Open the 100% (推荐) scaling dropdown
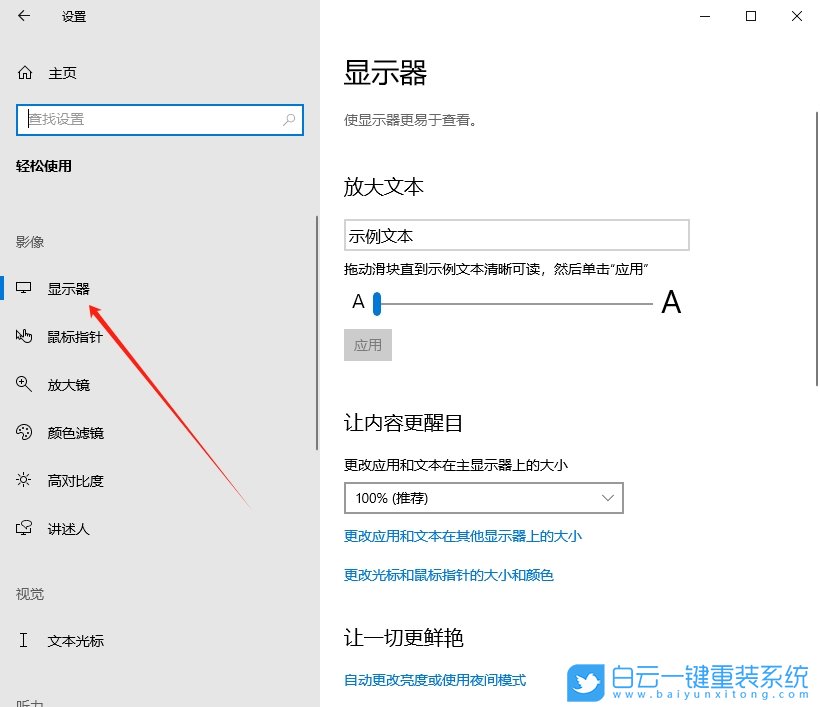The width and height of the screenshot is (820, 707). (x=484, y=498)
